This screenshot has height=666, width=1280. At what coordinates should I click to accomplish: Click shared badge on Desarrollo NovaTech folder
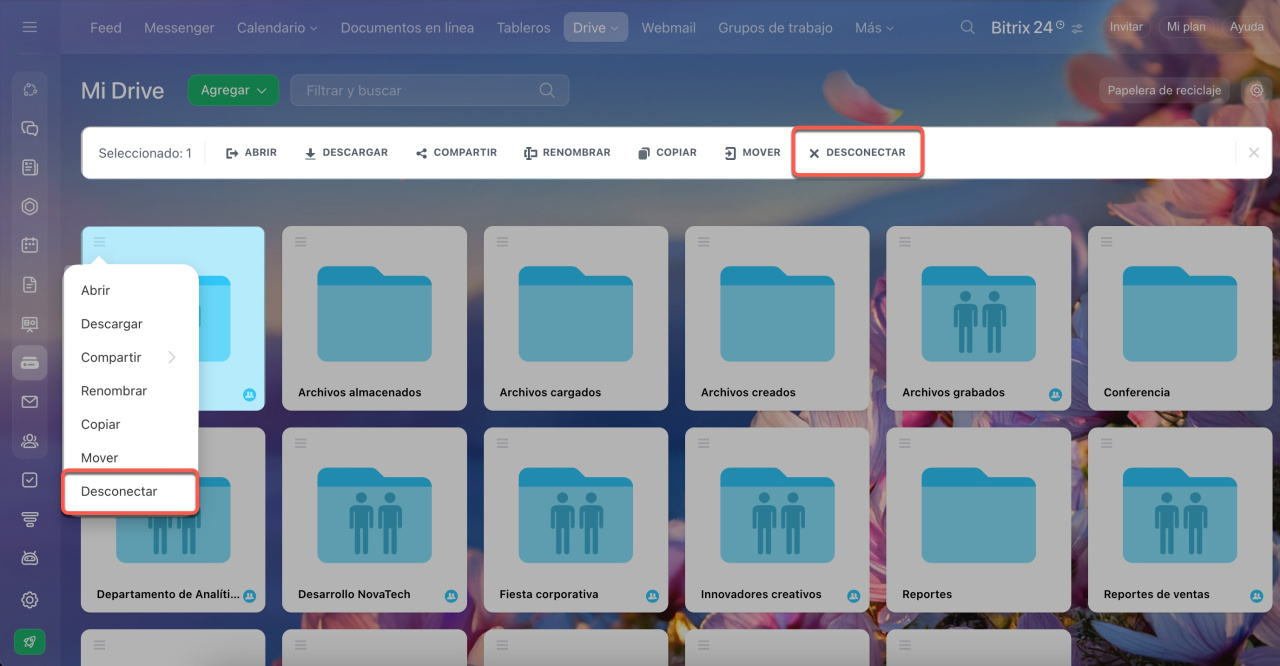451,596
